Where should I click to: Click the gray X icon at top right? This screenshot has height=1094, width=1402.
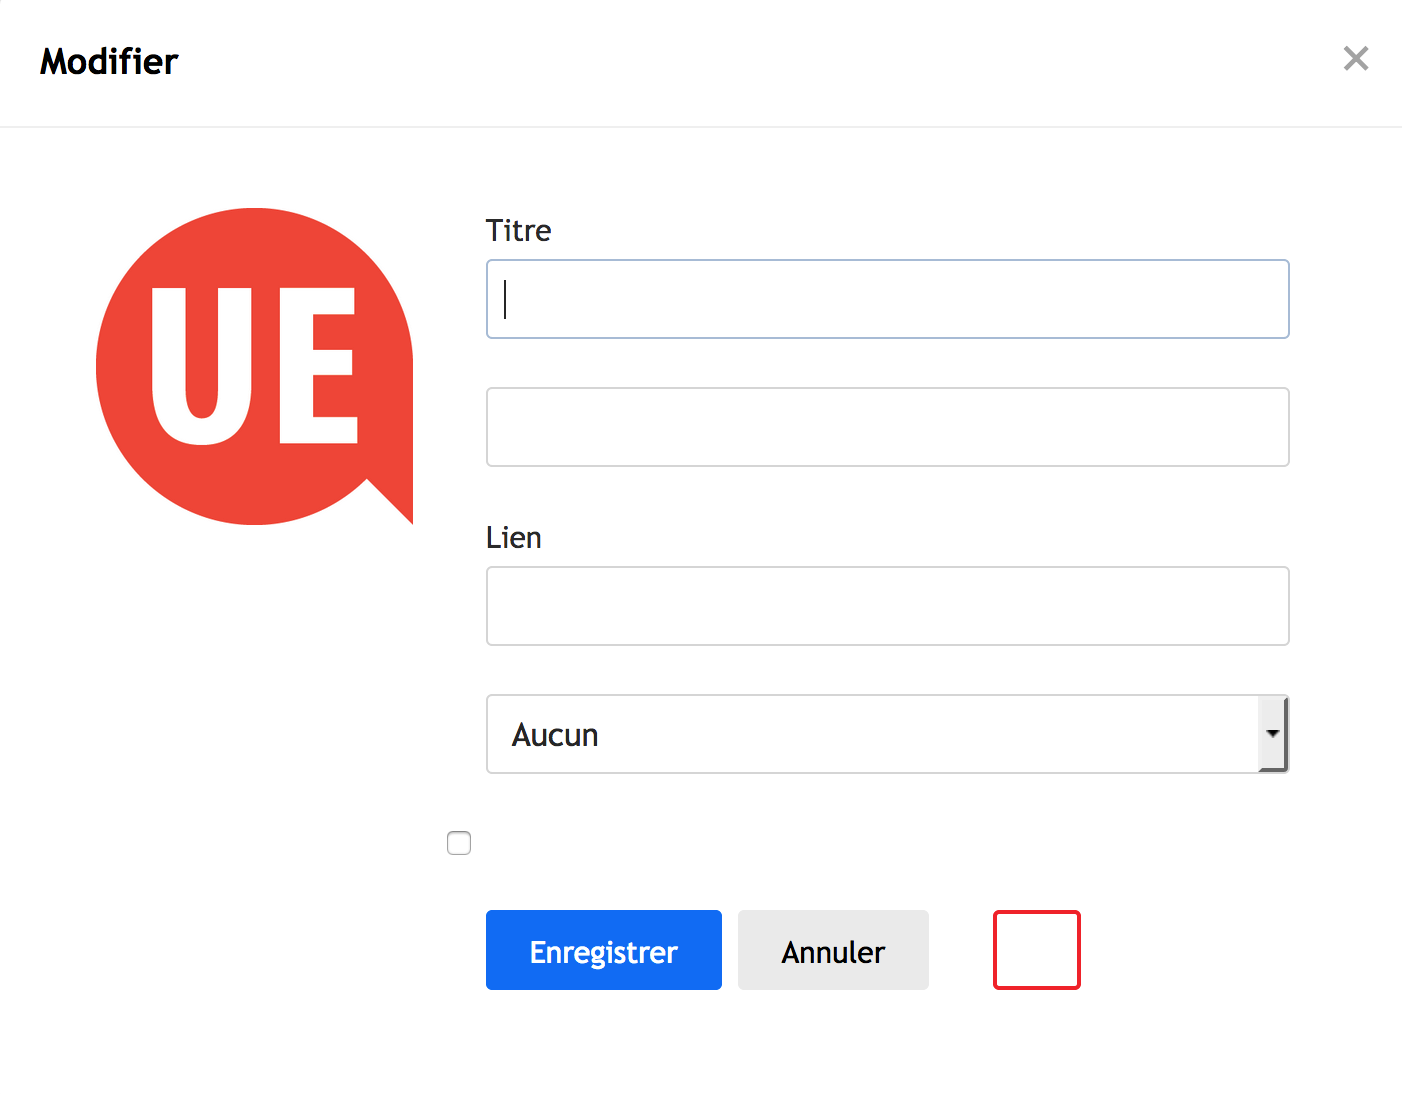coord(1355,59)
